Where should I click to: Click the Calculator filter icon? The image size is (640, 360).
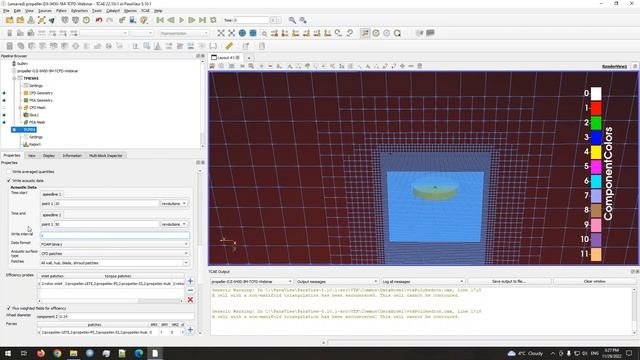click(9, 46)
